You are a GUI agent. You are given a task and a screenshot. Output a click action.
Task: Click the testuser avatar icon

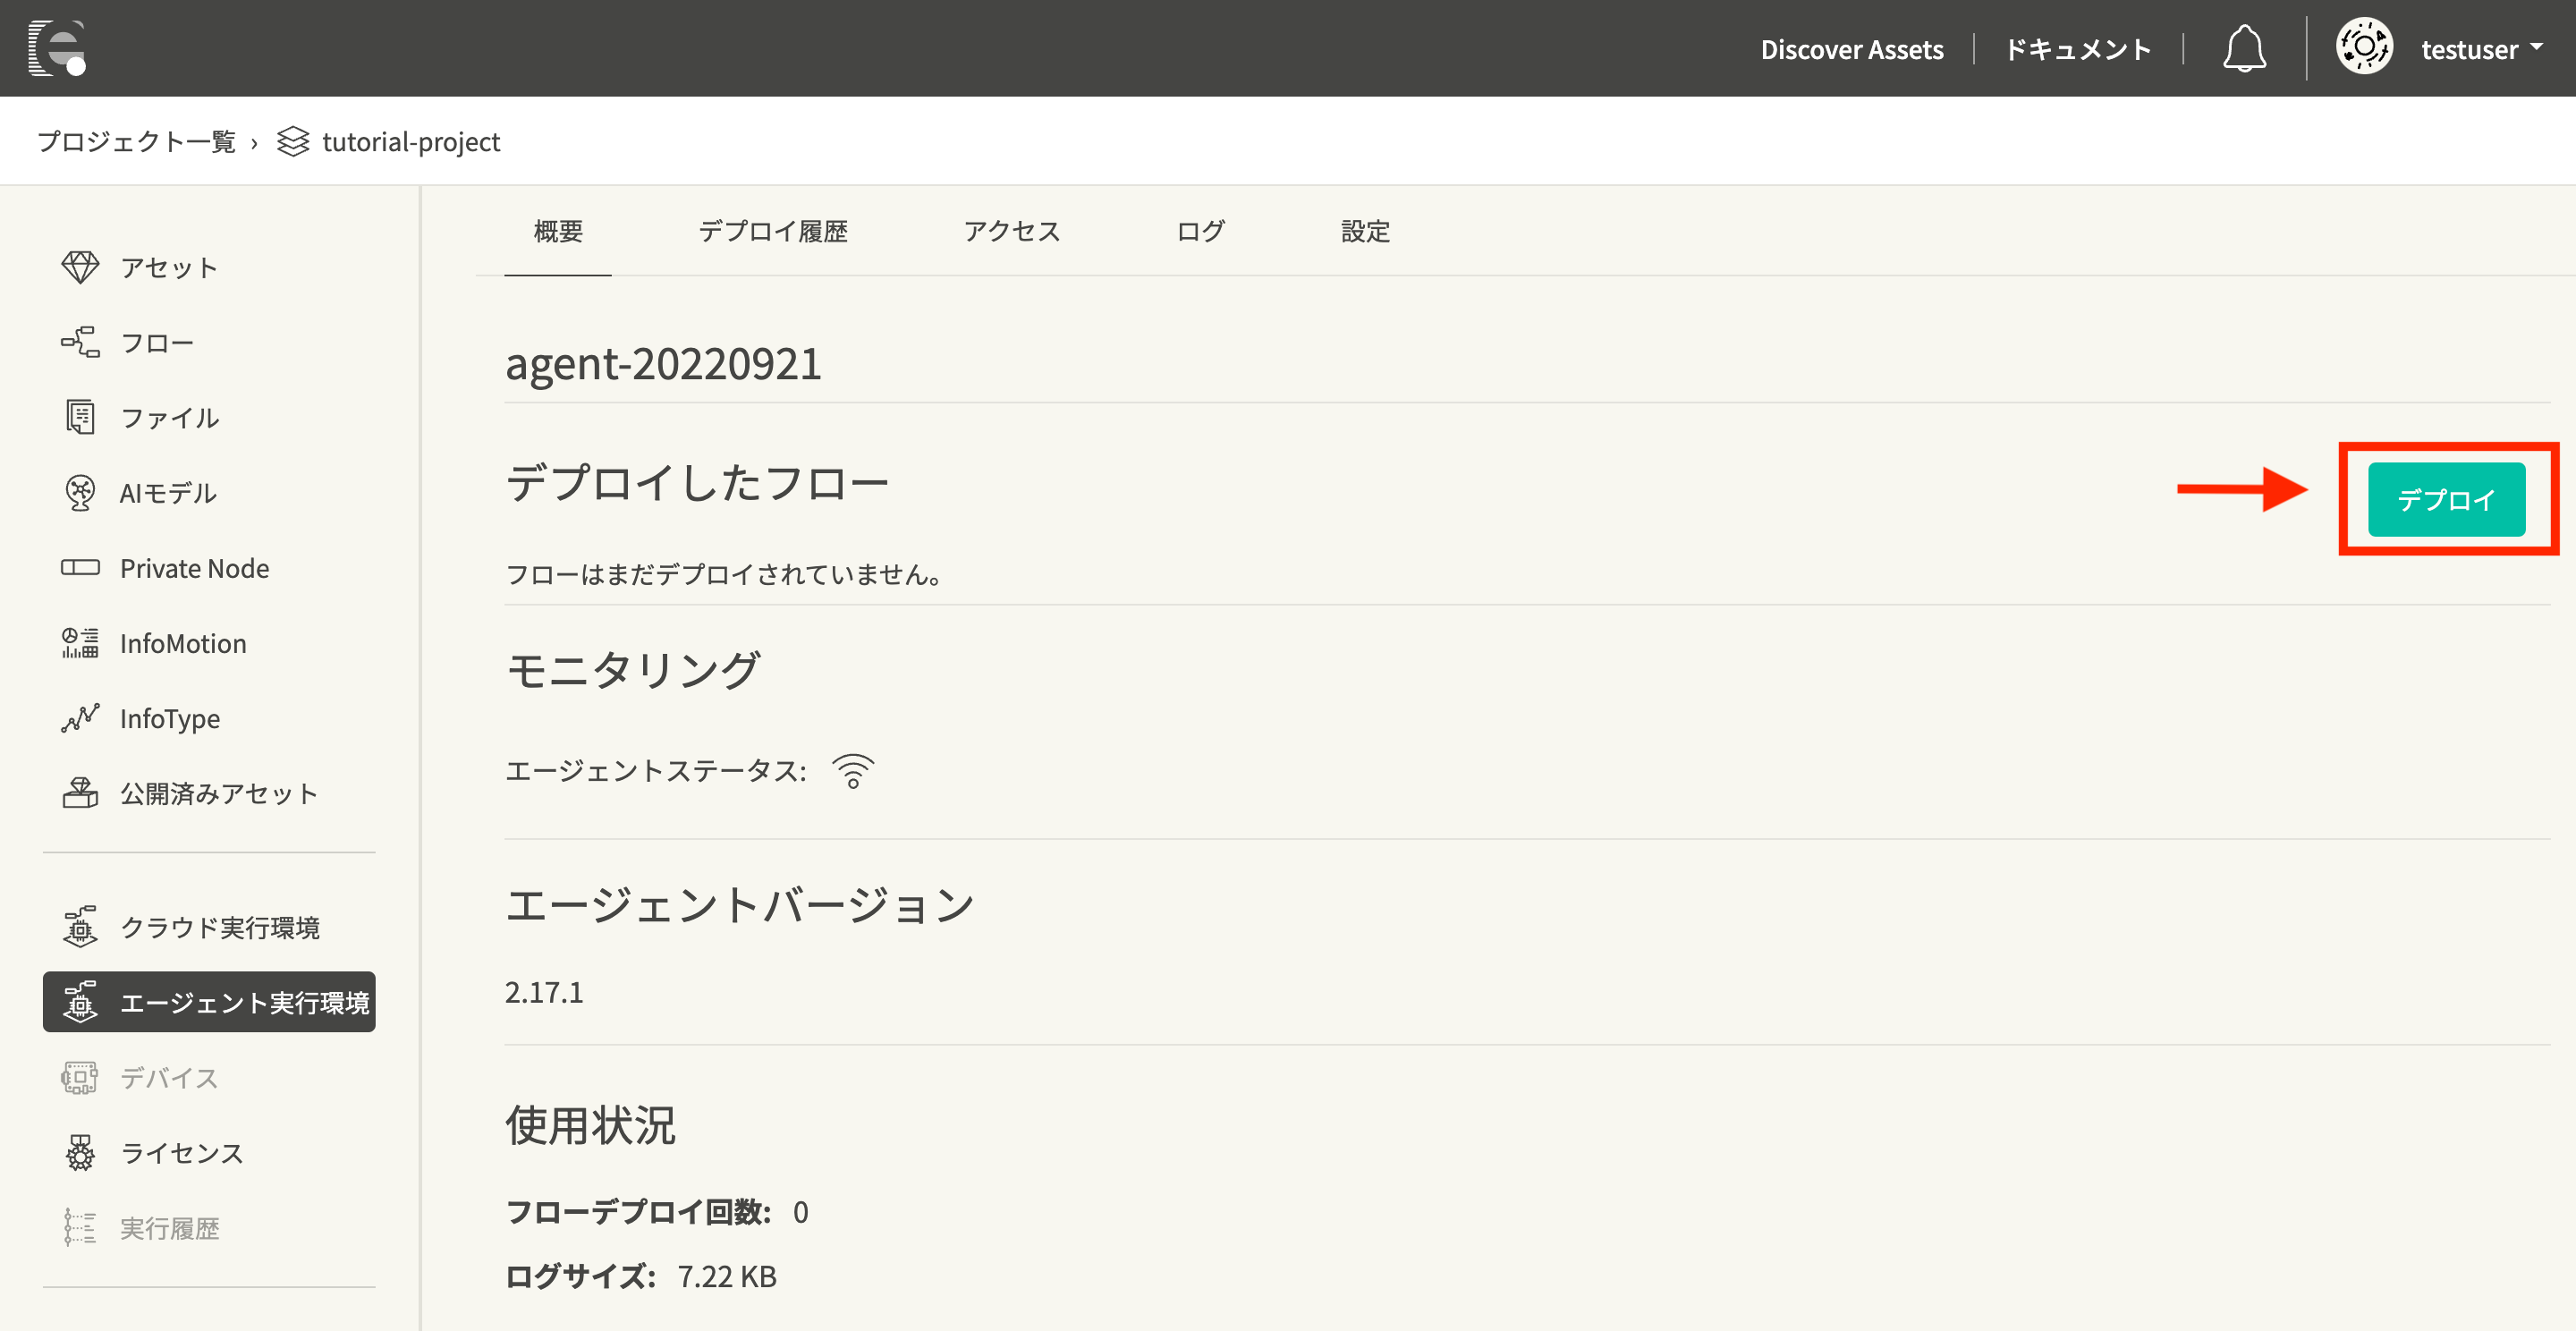click(x=2364, y=47)
